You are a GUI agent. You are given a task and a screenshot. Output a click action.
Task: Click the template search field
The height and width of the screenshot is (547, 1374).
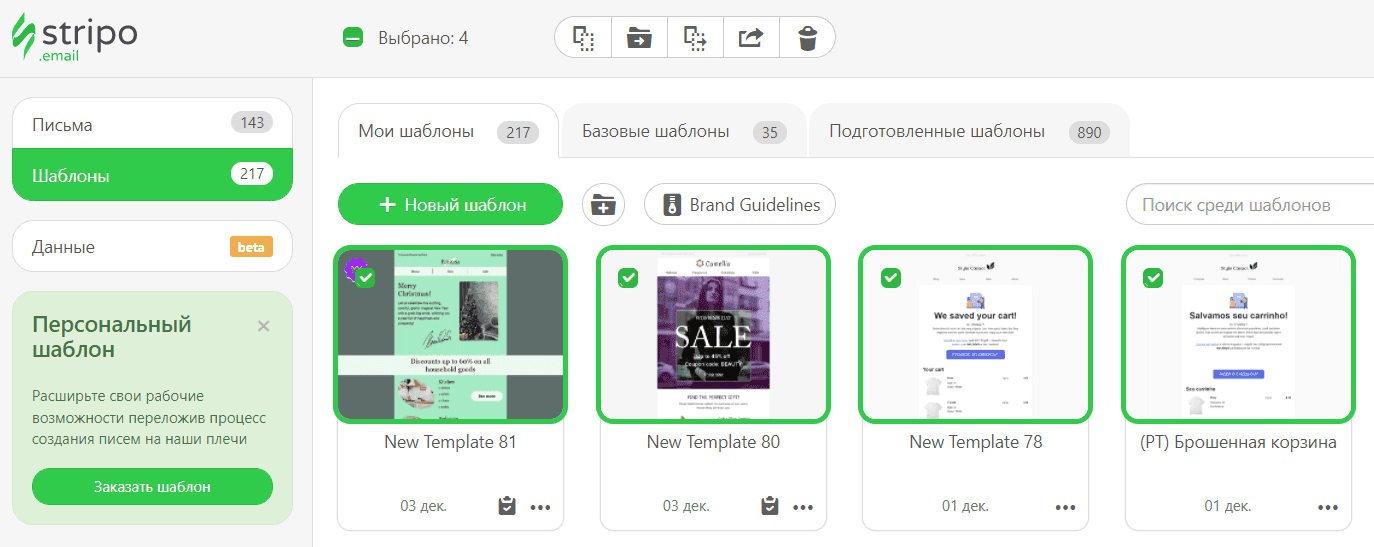(x=1250, y=205)
